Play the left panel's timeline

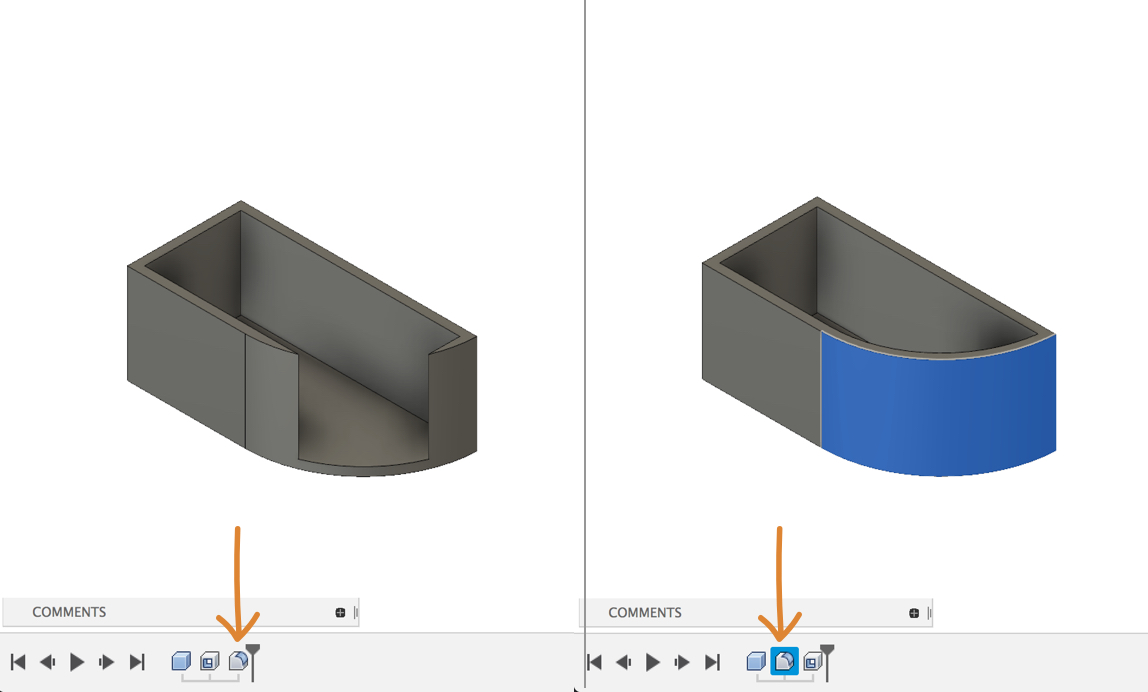point(77,662)
